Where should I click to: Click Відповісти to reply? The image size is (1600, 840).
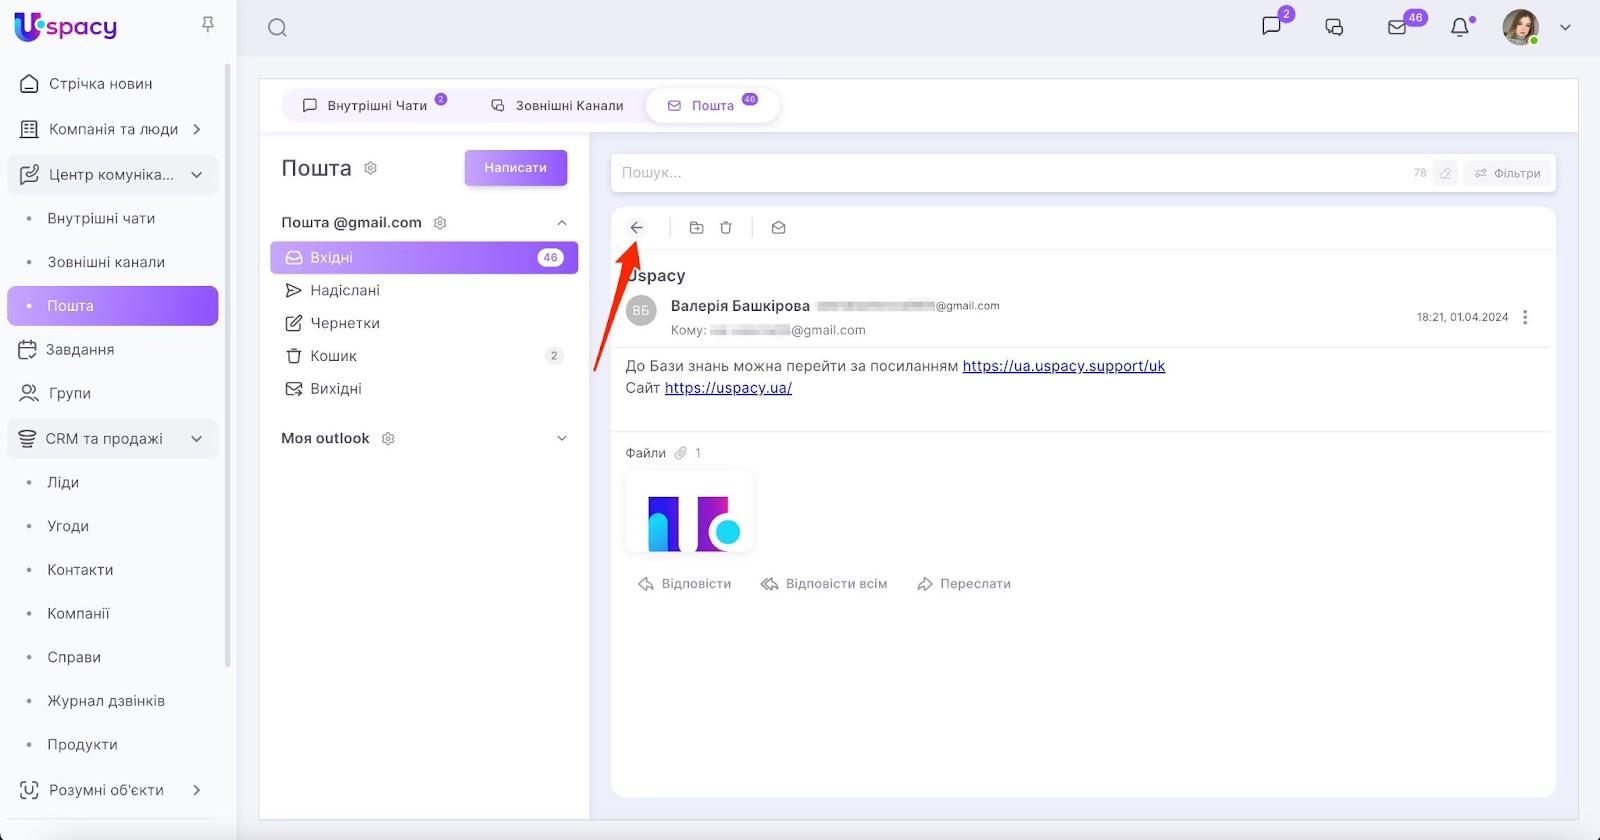pyautogui.click(x=685, y=584)
